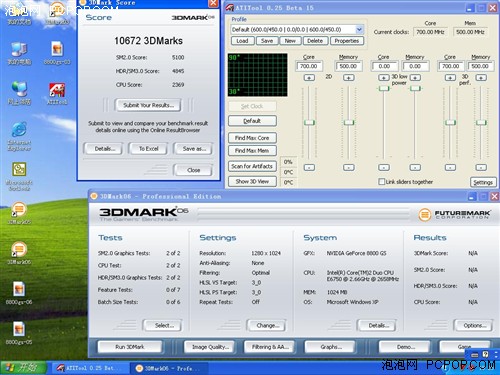Click the 3DMark06 window title bar icon
500x375 pixels.
click(x=94, y=196)
